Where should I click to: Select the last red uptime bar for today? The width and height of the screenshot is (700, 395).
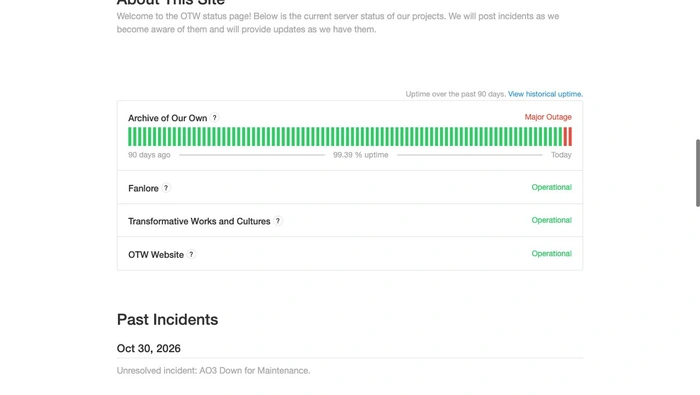tap(571, 137)
